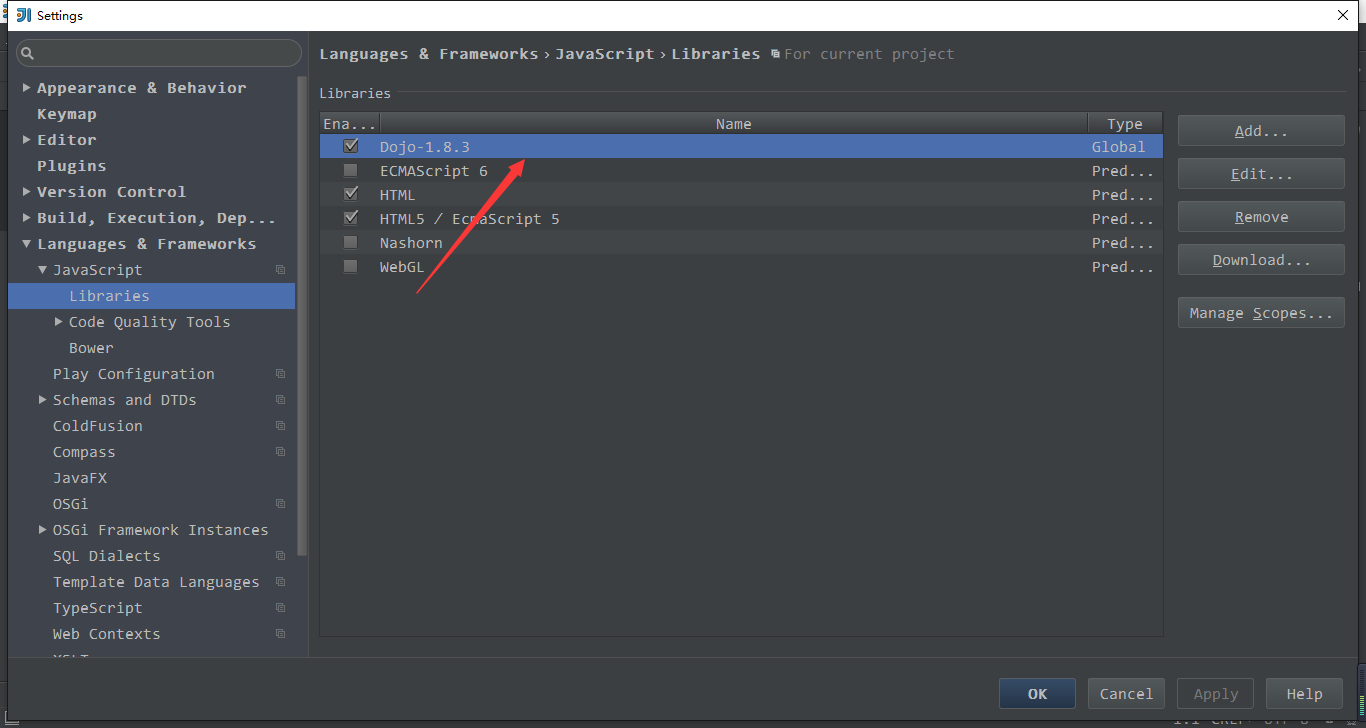This screenshot has height=728, width=1366.
Task: Click the Edit... button
Action: [1261, 174]
